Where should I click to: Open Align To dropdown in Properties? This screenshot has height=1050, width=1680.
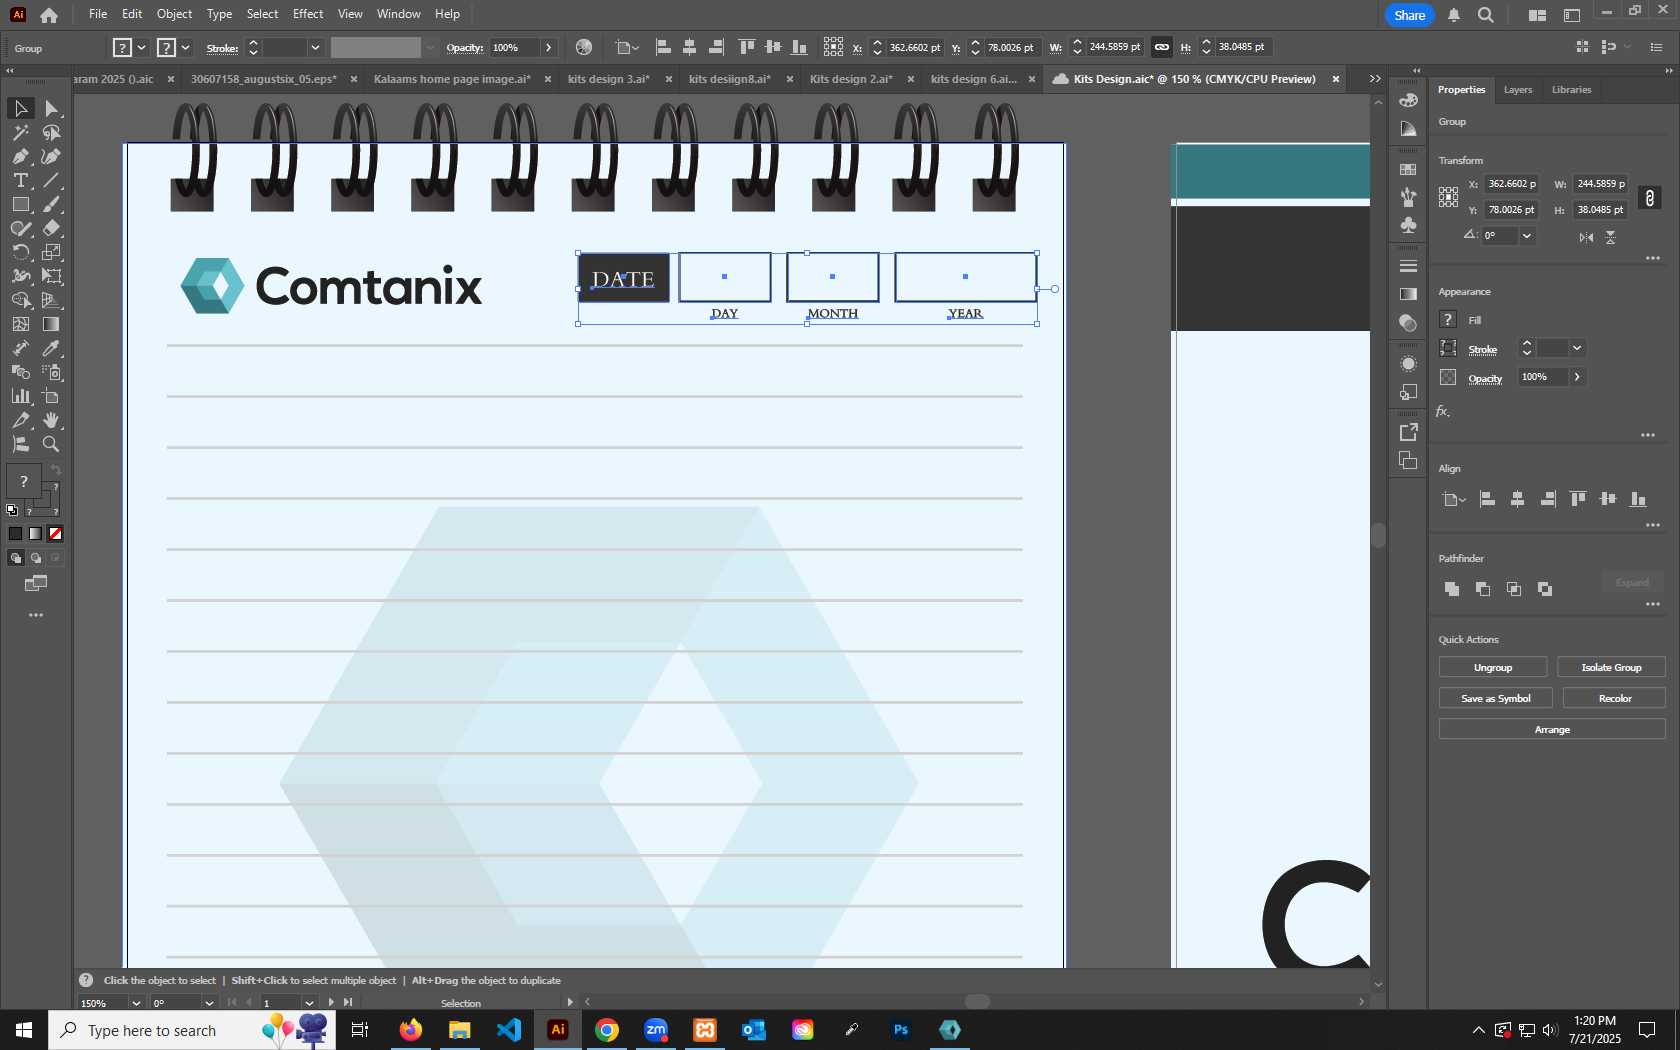[x=1453, y=499]
